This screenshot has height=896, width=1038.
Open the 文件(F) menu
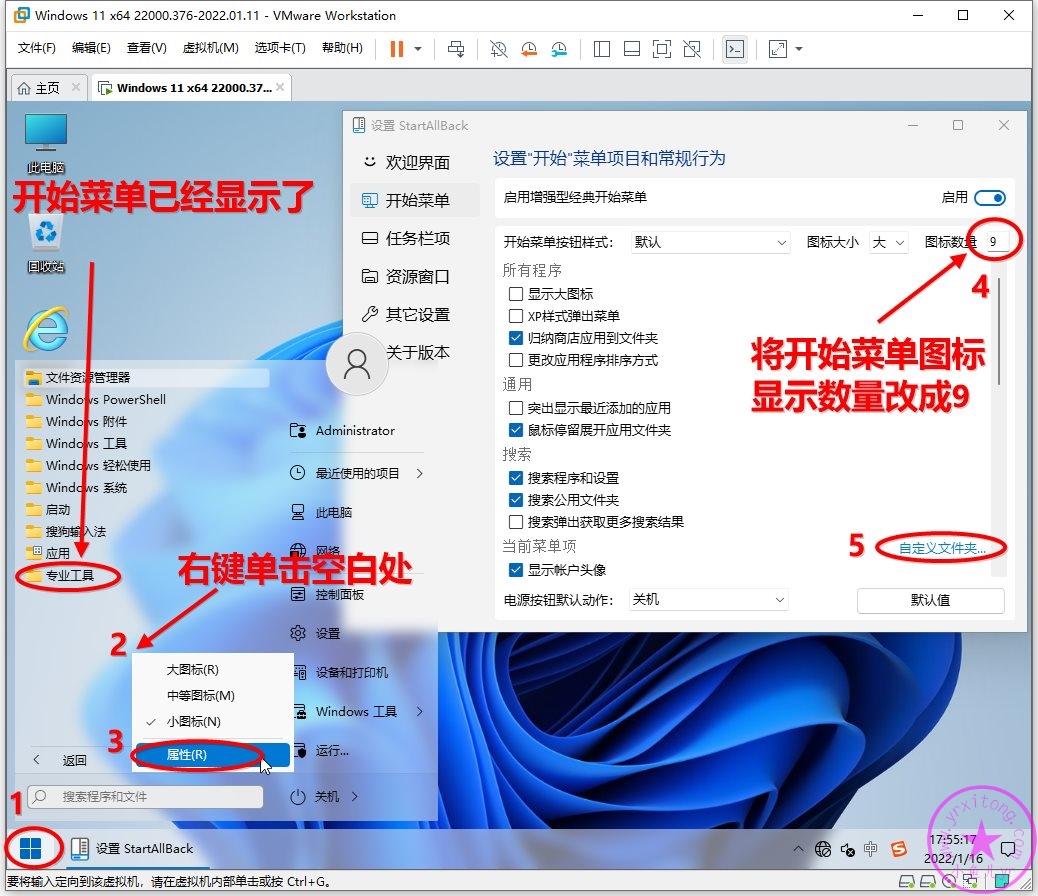coord(36,48)
